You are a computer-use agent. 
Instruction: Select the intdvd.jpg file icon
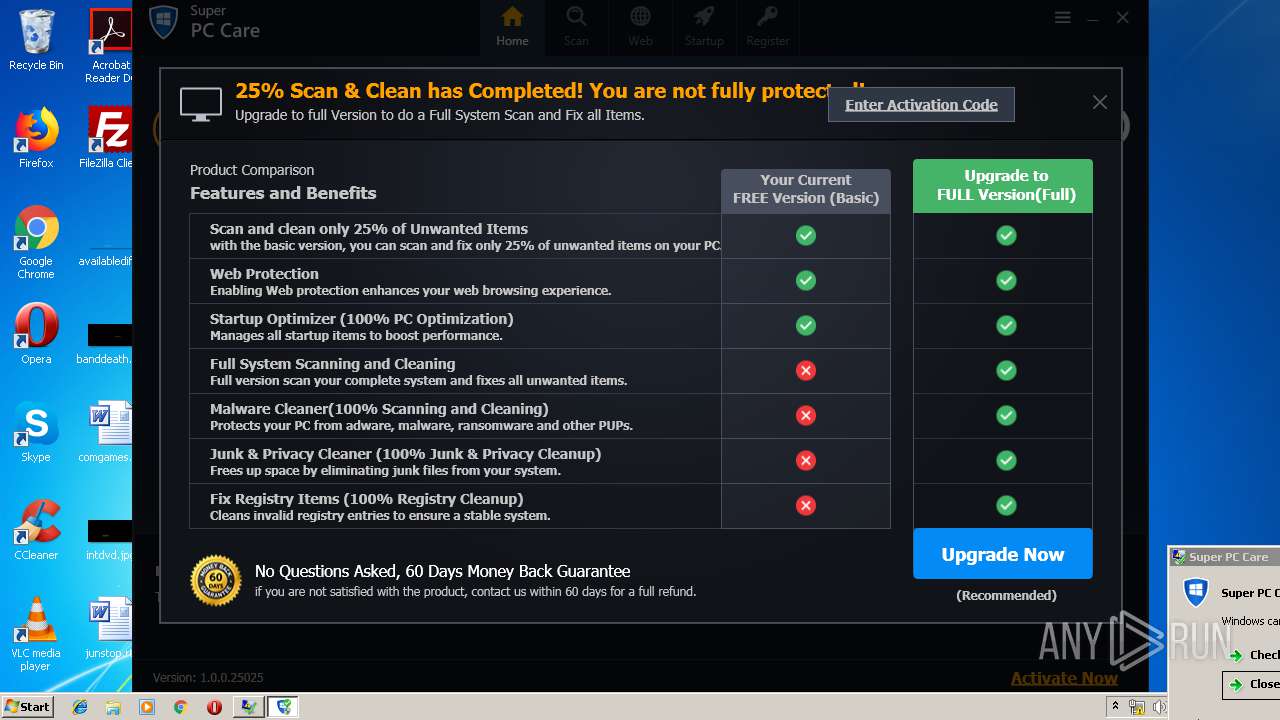pyautogui.click(x=108, y=540)
